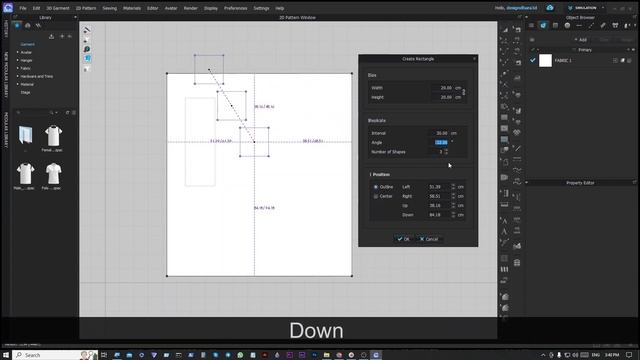This screenshot has height=360, width=640.
Task: Click OK in Create Rectangle dialog
Action: tap(403, 239)
